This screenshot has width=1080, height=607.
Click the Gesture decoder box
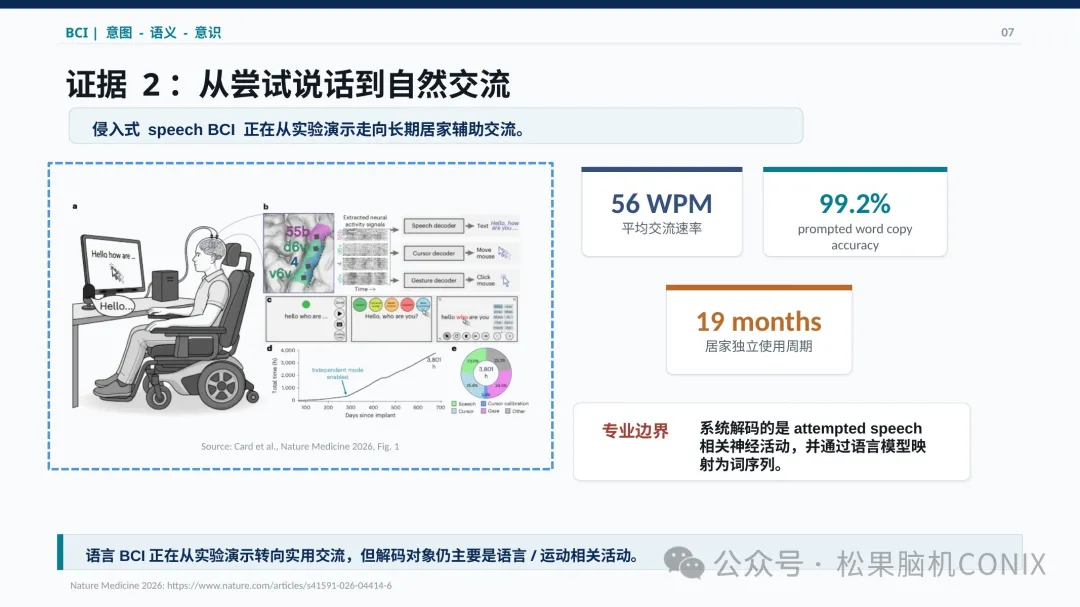[x=433, y=280]
